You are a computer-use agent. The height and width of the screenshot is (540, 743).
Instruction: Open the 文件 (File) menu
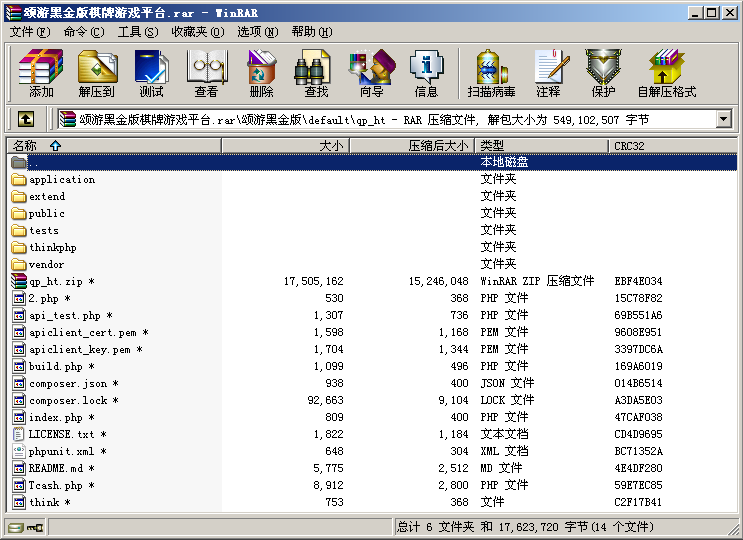[30, 32]
